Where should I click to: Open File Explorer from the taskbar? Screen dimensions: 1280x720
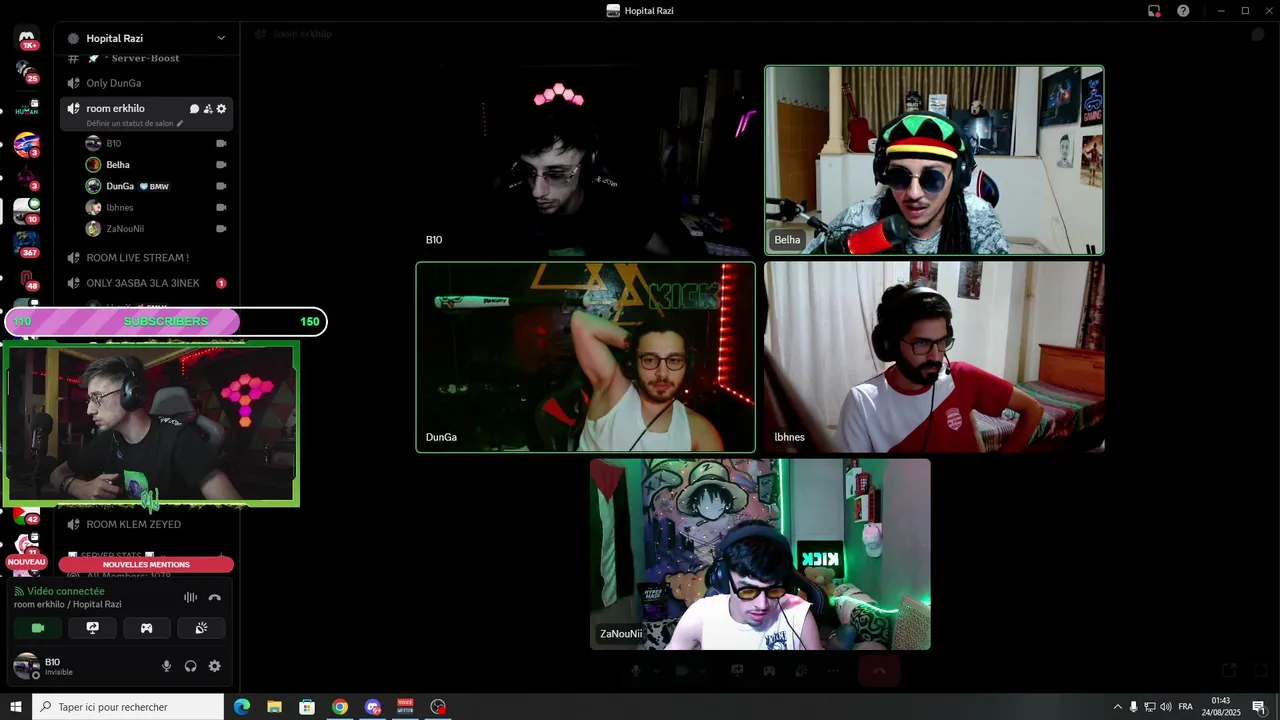tap(274, 707)
